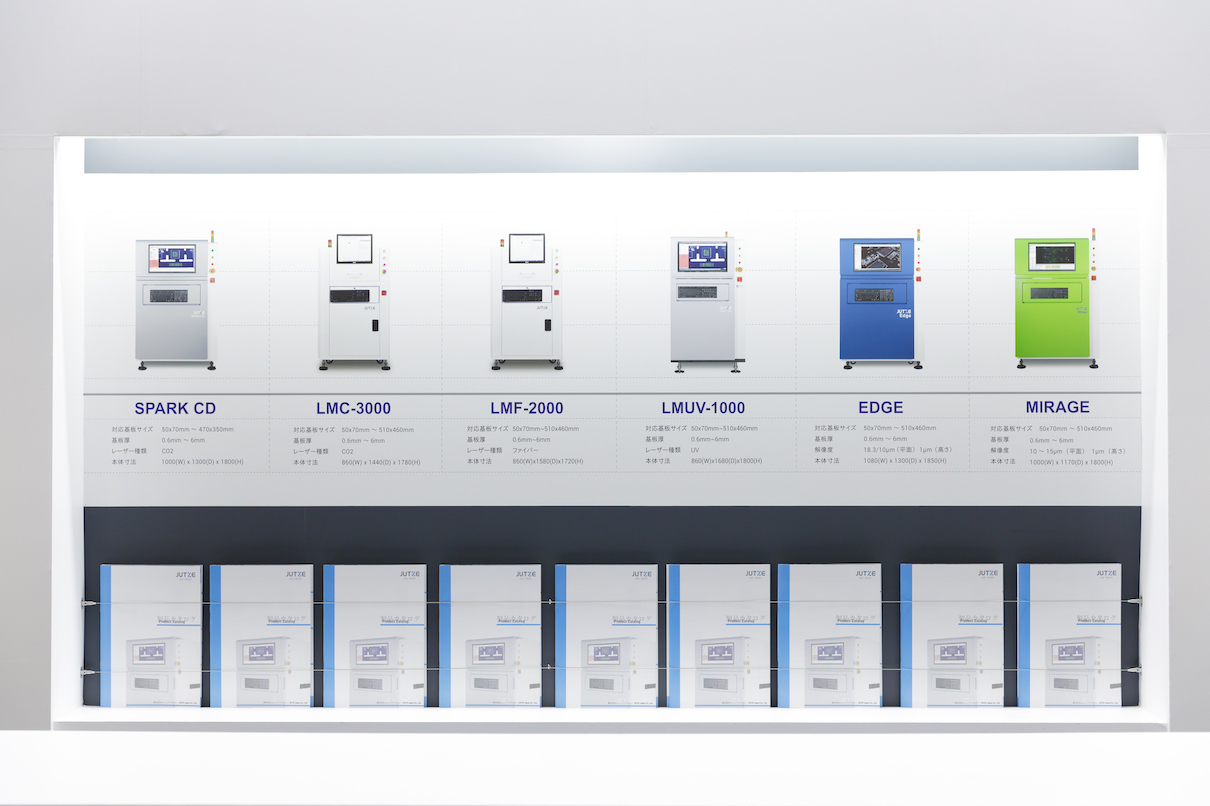Screen dimensions: 1210x806
Task: Click the 18.3/10µm resolution value under EDGE
Action: coord(906,450)
